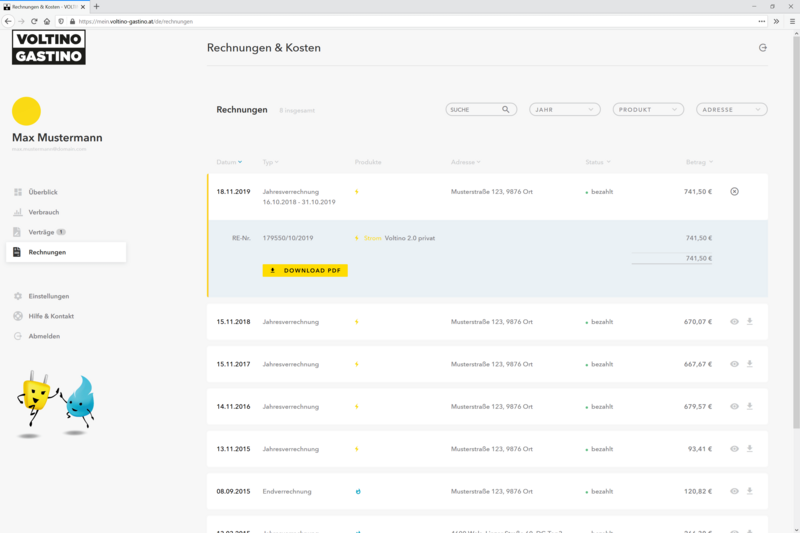
Task: Download the 08.09.2015 invoice
Action: [749, 491]
